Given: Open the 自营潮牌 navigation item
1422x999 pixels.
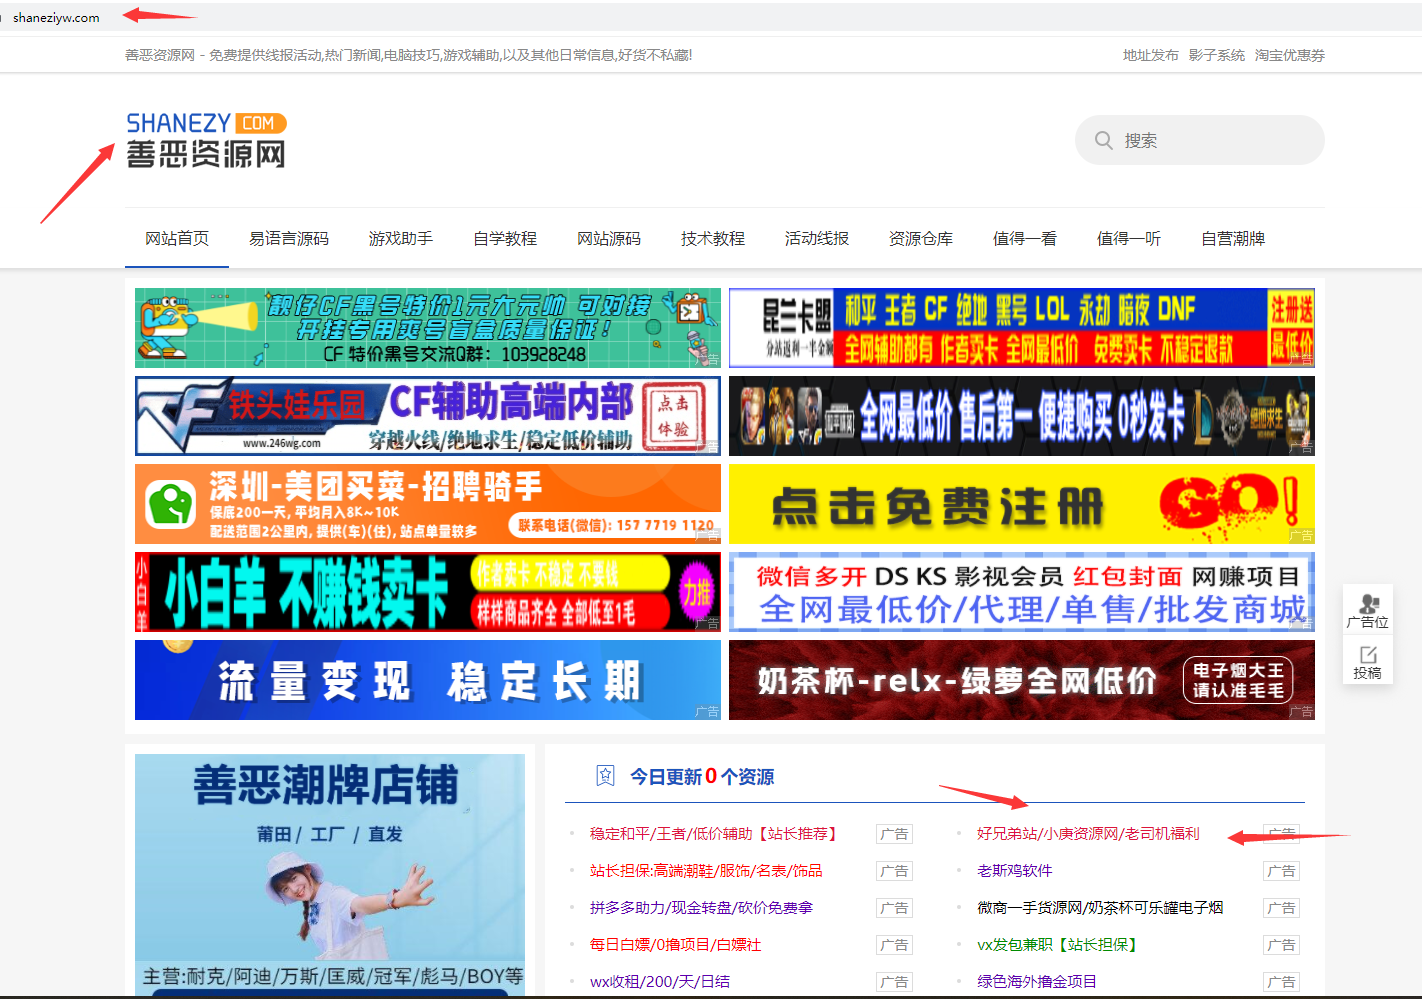Looking at the screenshot, I should pyautogui.click(x=1233, y=239).
